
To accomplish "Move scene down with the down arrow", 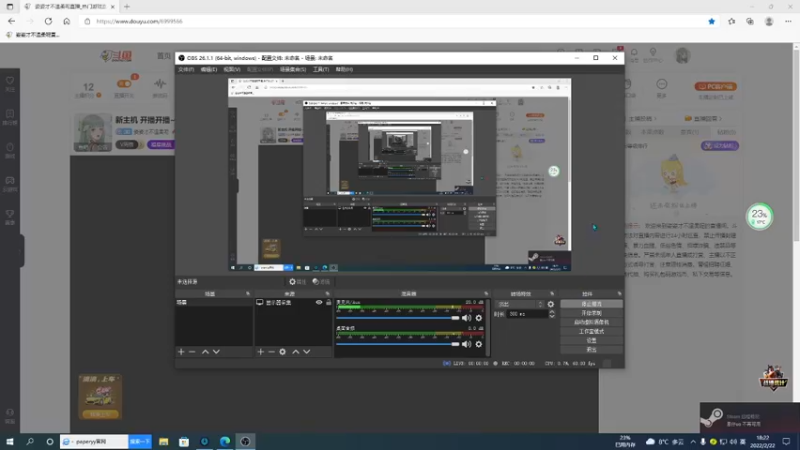I will 216,352.
